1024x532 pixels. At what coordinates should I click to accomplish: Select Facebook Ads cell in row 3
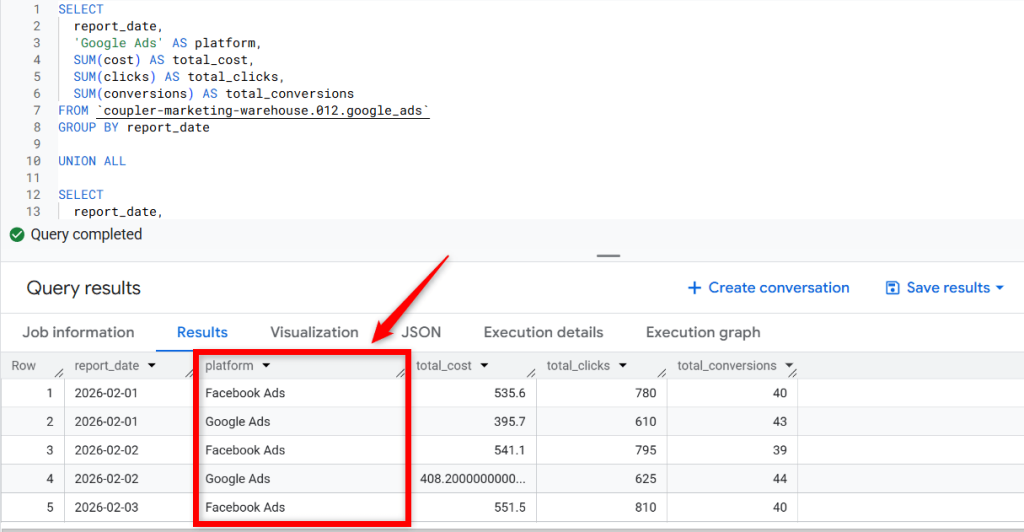point(245,450)
